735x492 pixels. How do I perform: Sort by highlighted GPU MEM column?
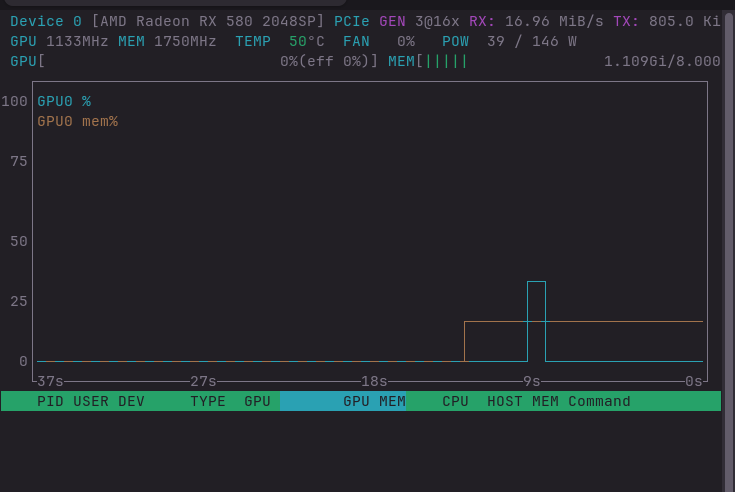pyautogui.click(x=374, y=402)
